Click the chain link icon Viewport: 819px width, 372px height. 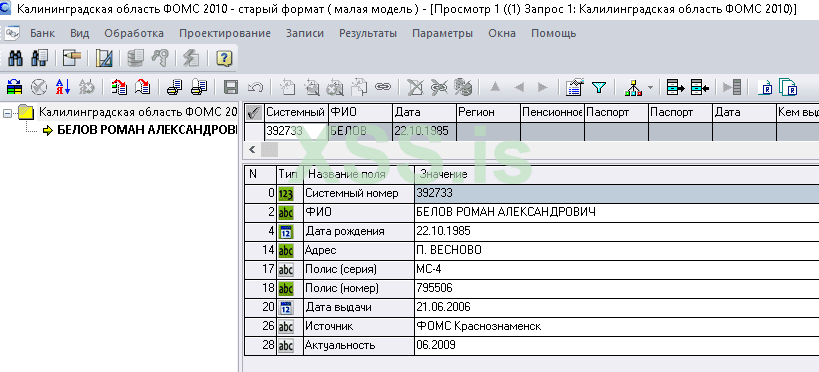point(383,86)
